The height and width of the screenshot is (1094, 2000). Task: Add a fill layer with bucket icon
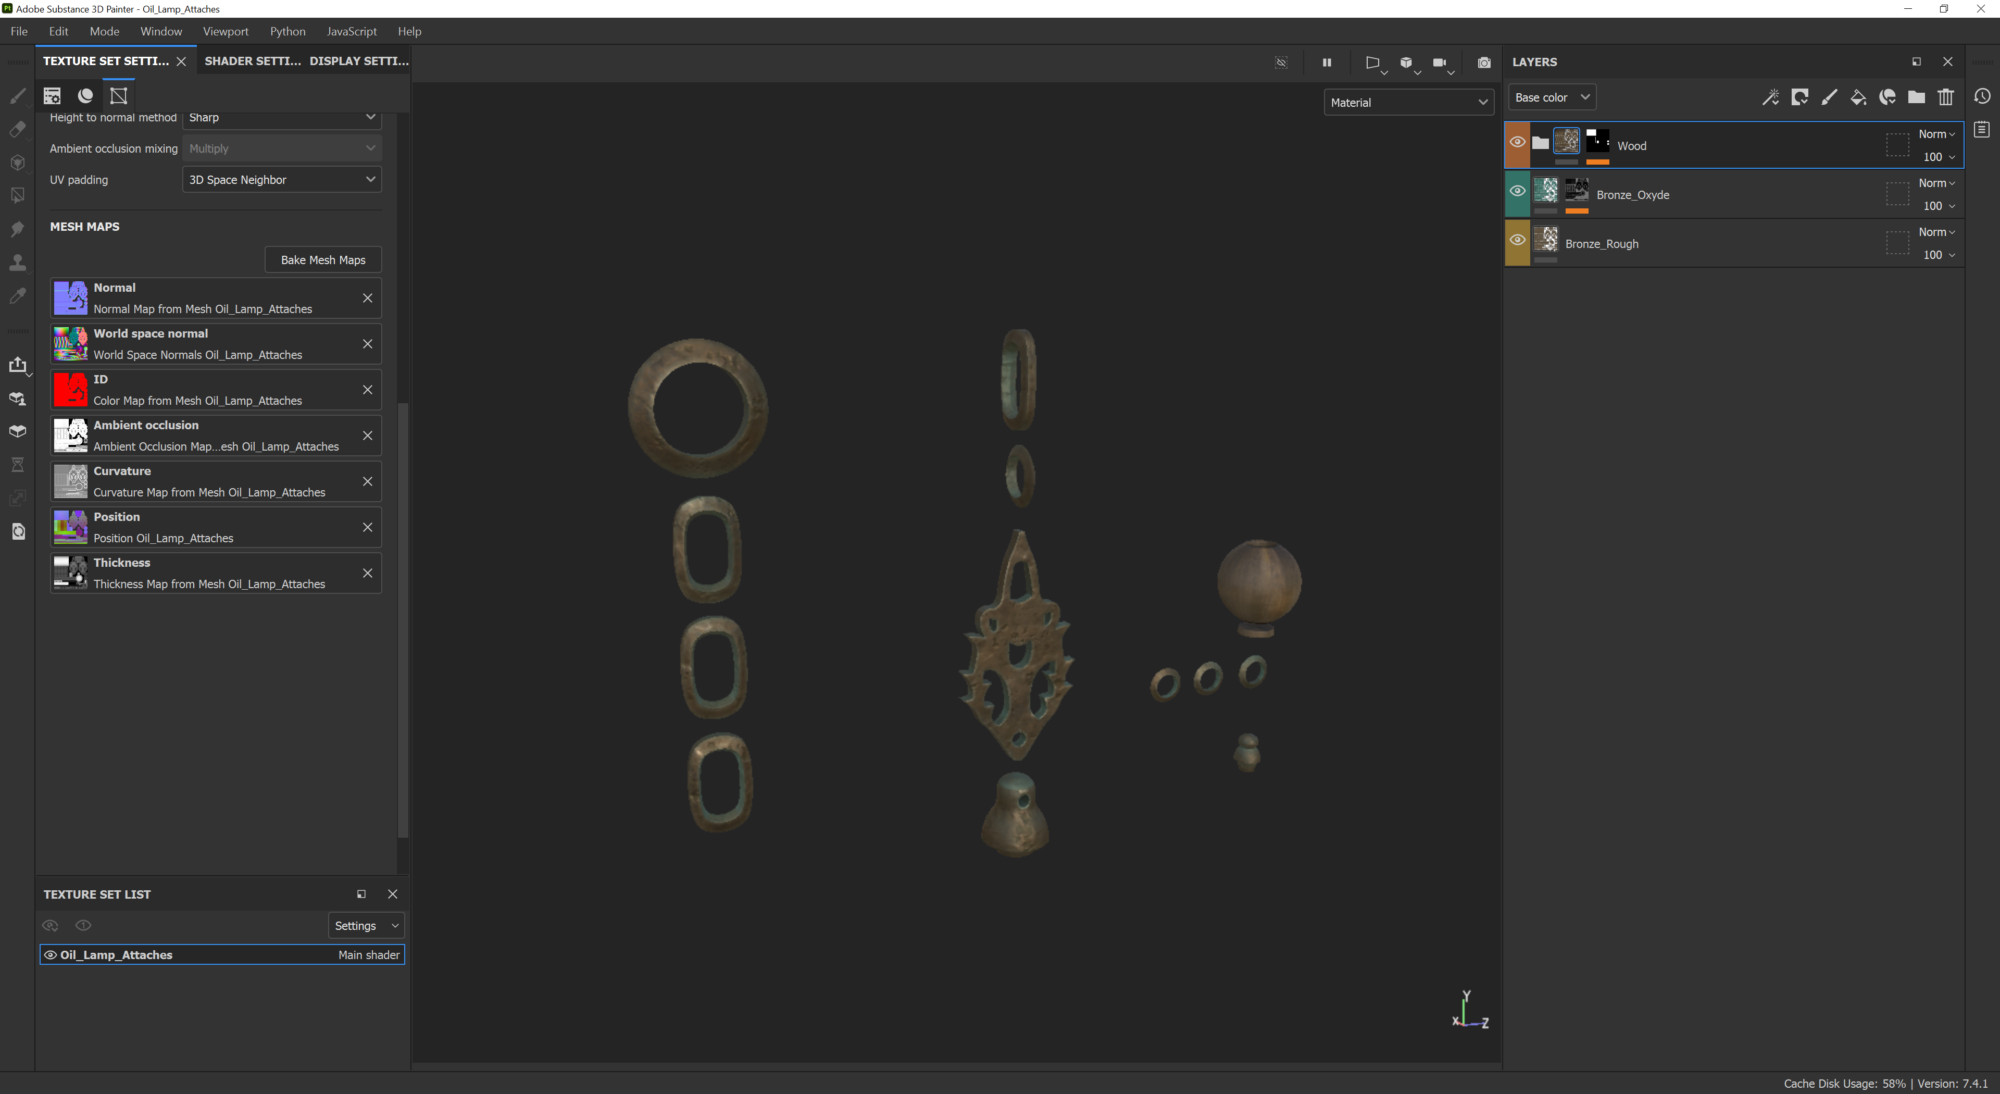tap(1858, 97)
